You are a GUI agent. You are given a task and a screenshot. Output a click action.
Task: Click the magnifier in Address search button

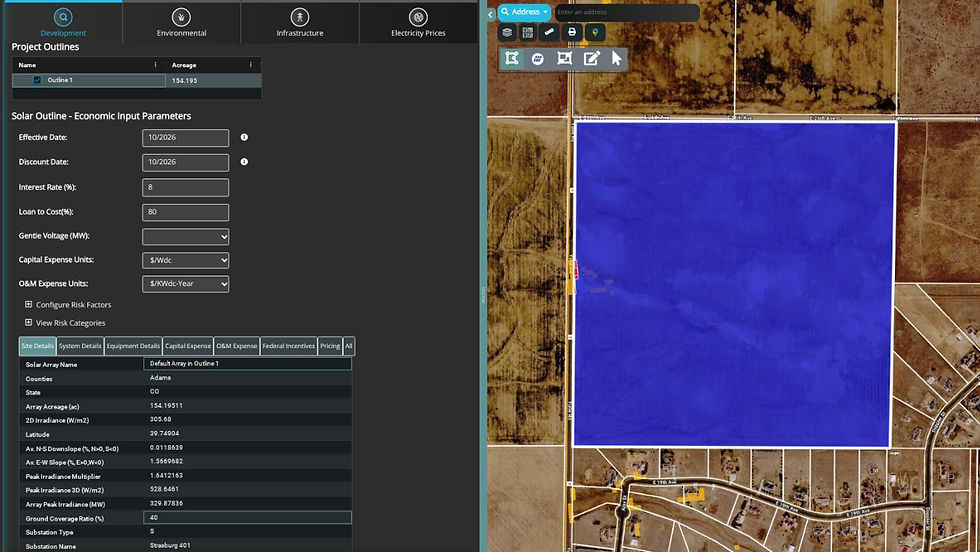tap(505, 12)
